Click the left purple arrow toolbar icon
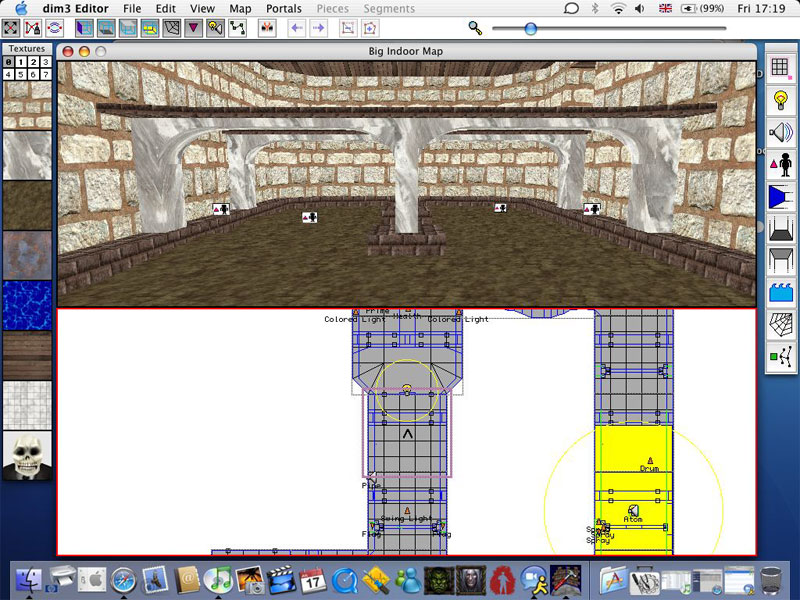 [x=296, y=28]
